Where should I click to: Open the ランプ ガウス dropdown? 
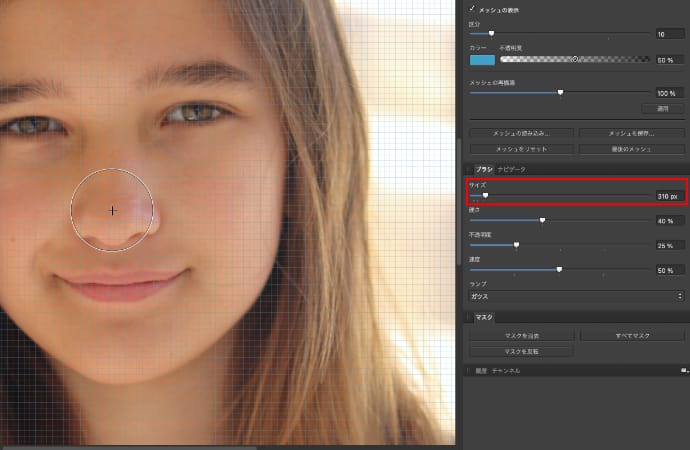pos(577,296)
